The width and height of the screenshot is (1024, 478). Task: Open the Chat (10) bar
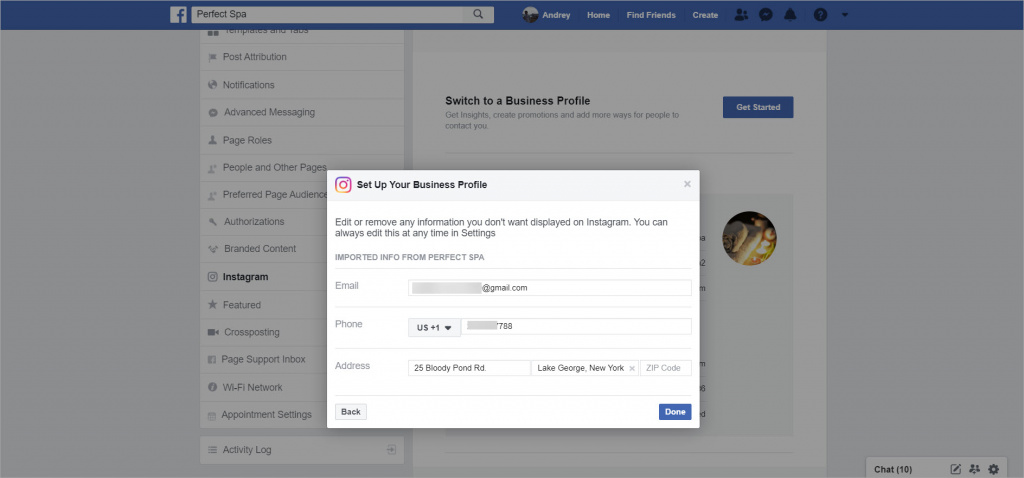coord(893,469)
